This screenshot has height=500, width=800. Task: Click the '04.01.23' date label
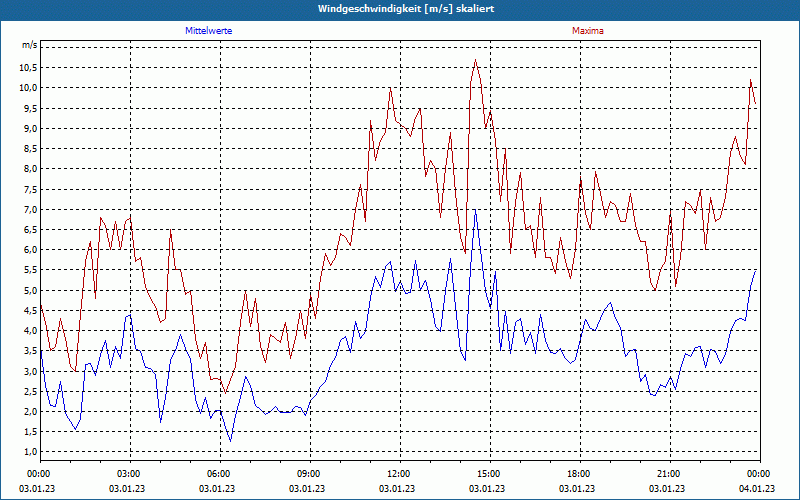point(757,489)
